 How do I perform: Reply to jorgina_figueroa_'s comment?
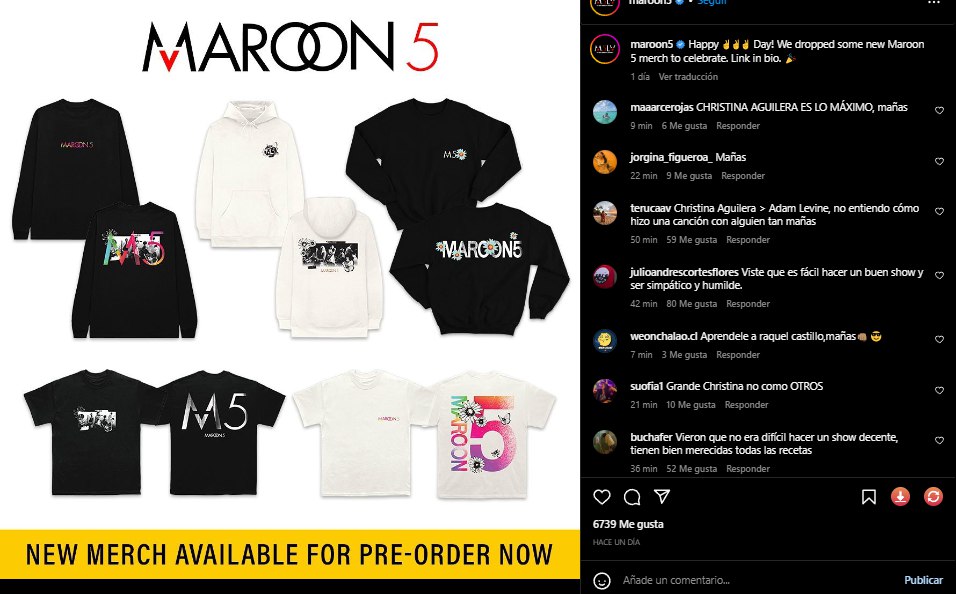(743, 176)
